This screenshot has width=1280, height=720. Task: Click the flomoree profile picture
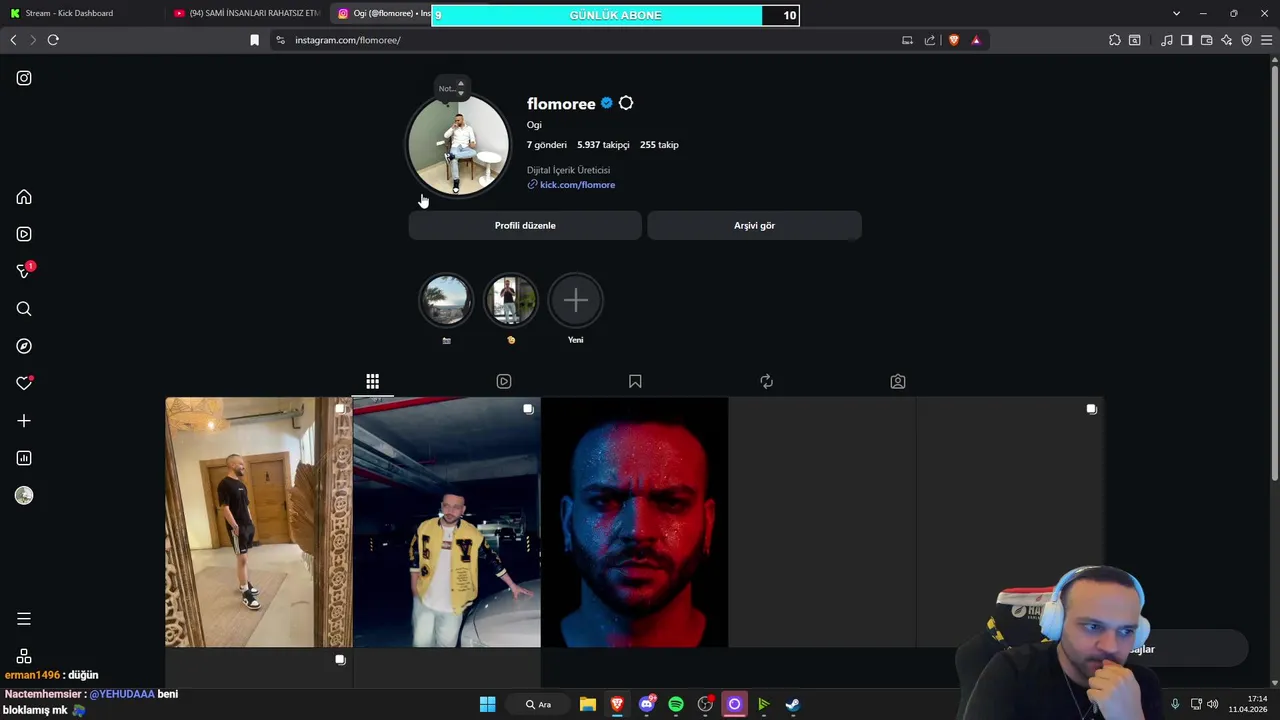coord(458,145)
